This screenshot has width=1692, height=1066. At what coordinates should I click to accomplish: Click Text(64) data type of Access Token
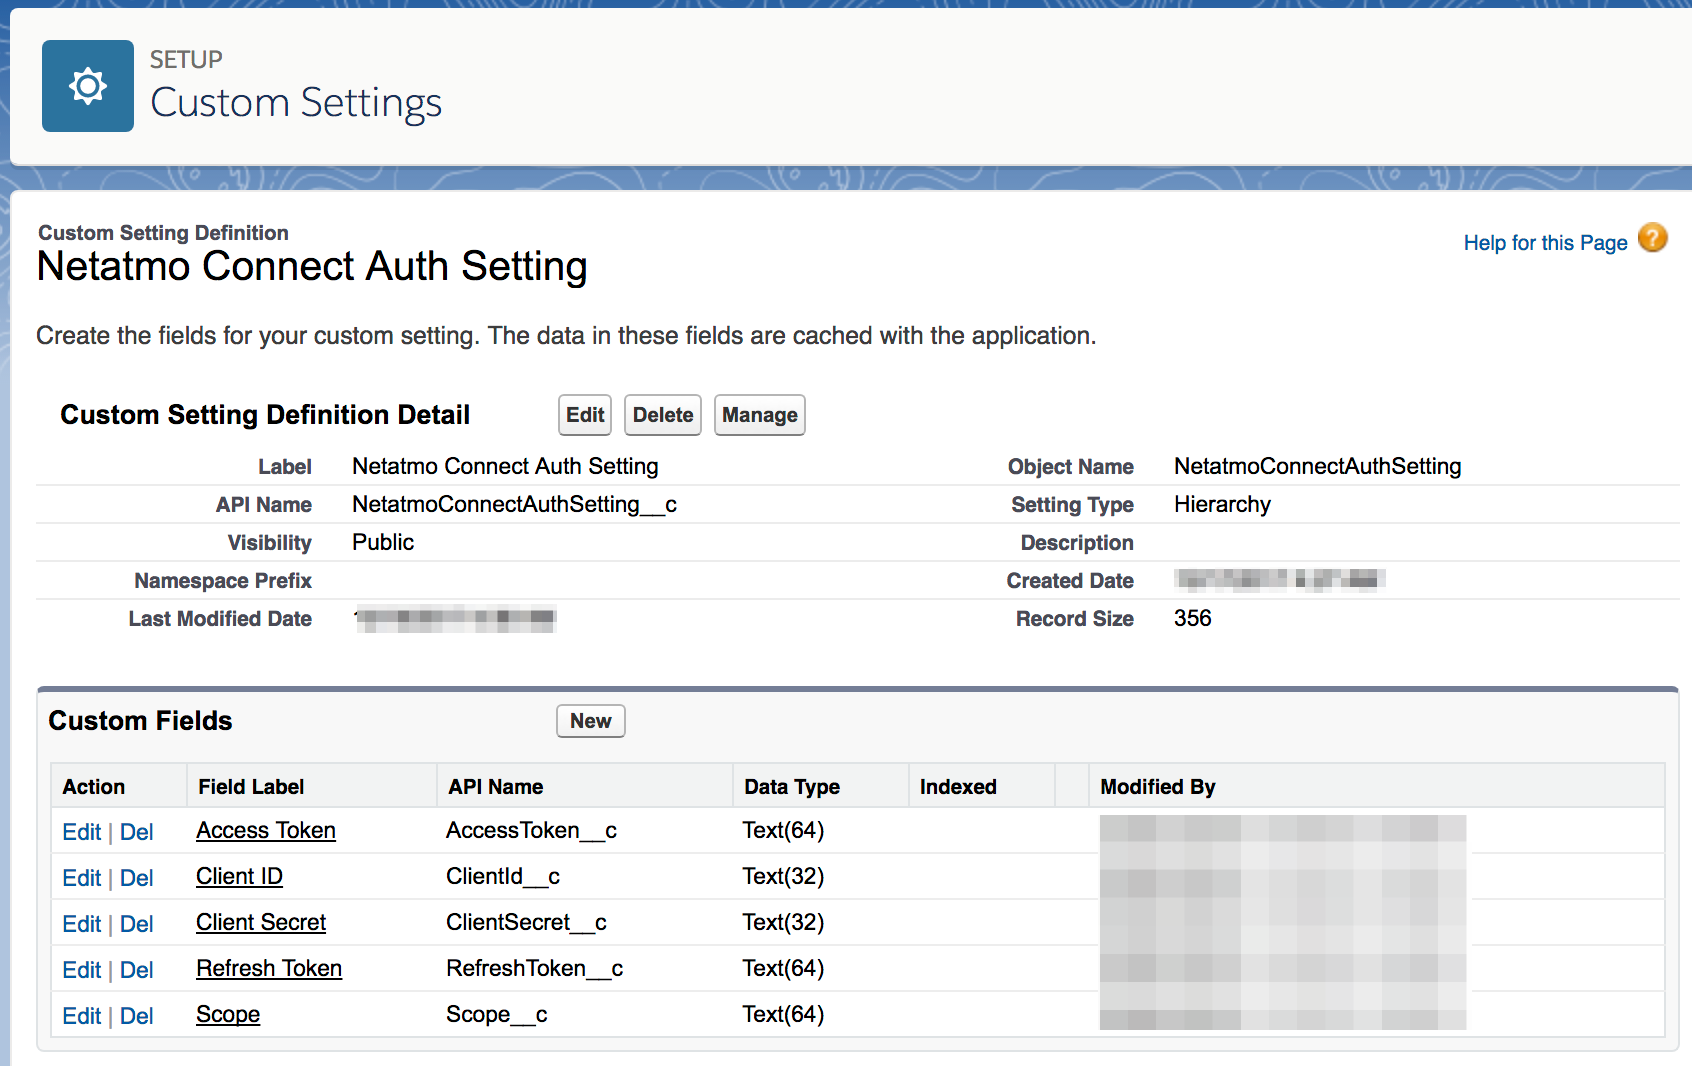[783, 831]
